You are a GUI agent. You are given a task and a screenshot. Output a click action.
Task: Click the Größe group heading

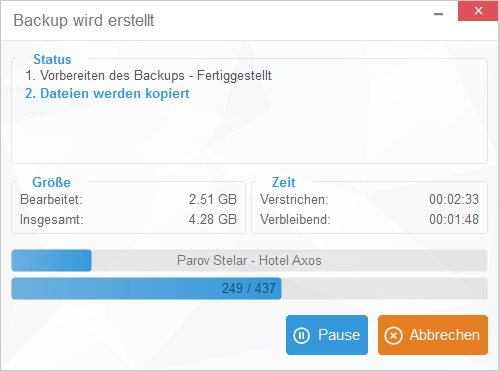pyautogui.click(x=51, y=182)
